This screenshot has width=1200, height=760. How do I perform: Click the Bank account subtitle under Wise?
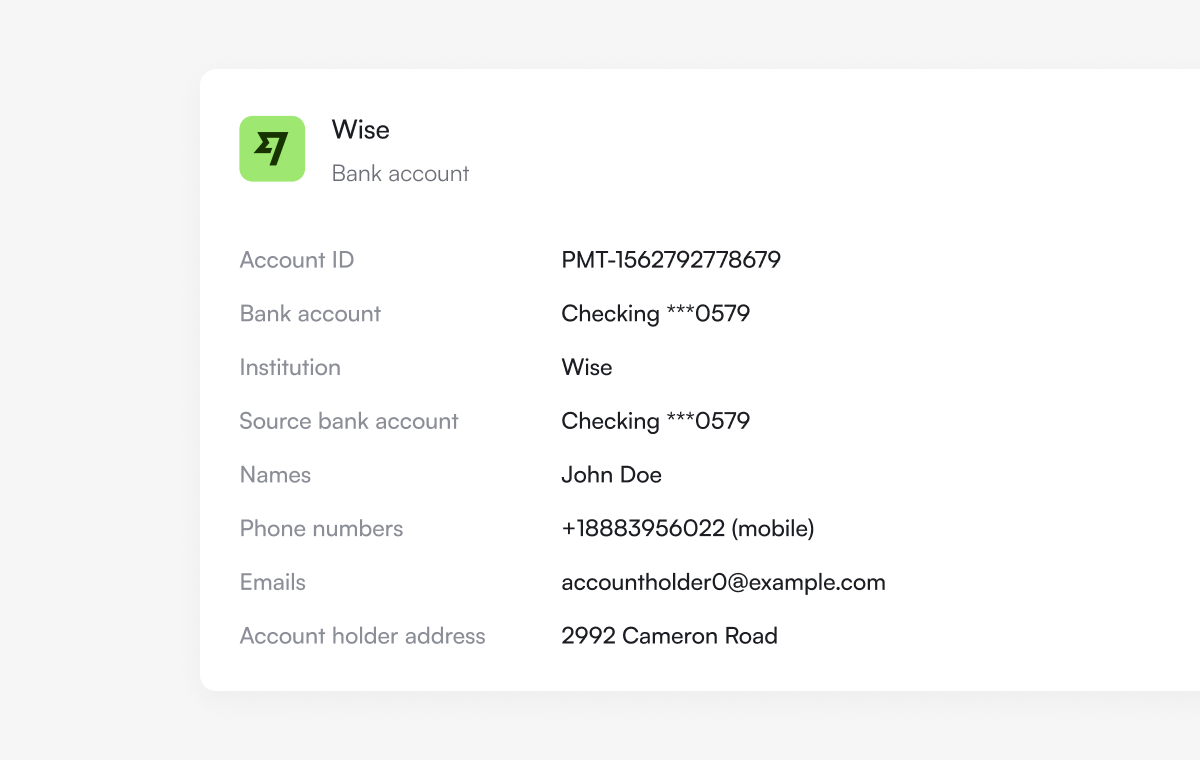pos(400,174)
